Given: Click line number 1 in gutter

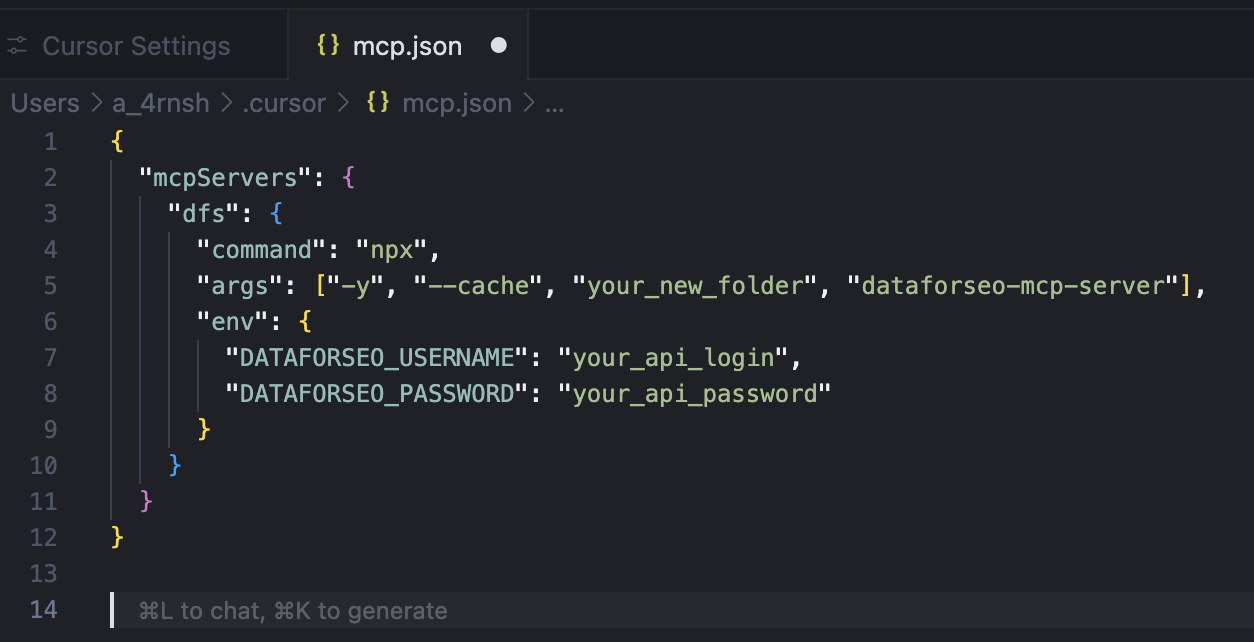Looking at the screenshot, I should pyautogui.click(x=51, y=142).
